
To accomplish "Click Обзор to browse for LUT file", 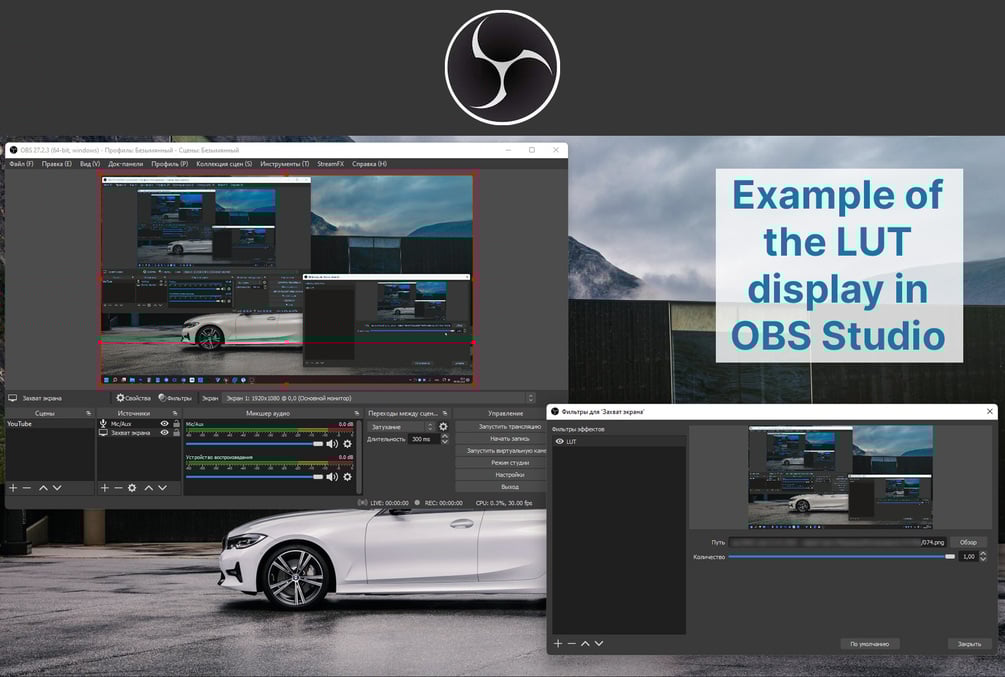I will click(x=968, y=542).
